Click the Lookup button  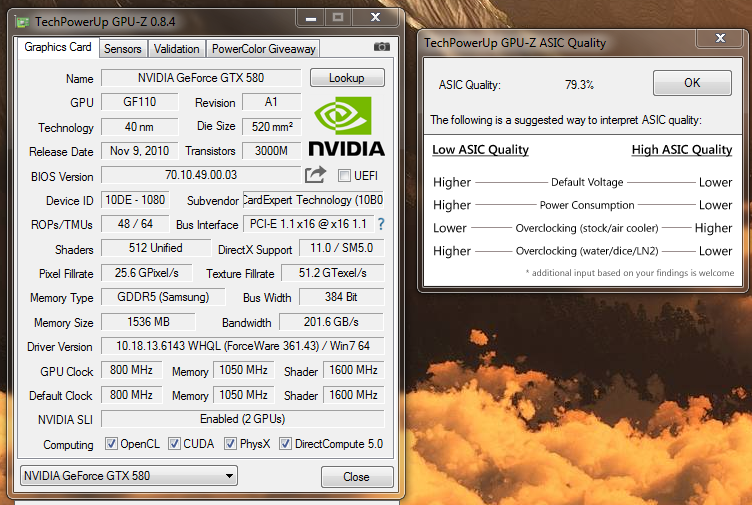[x=347, y=78]
